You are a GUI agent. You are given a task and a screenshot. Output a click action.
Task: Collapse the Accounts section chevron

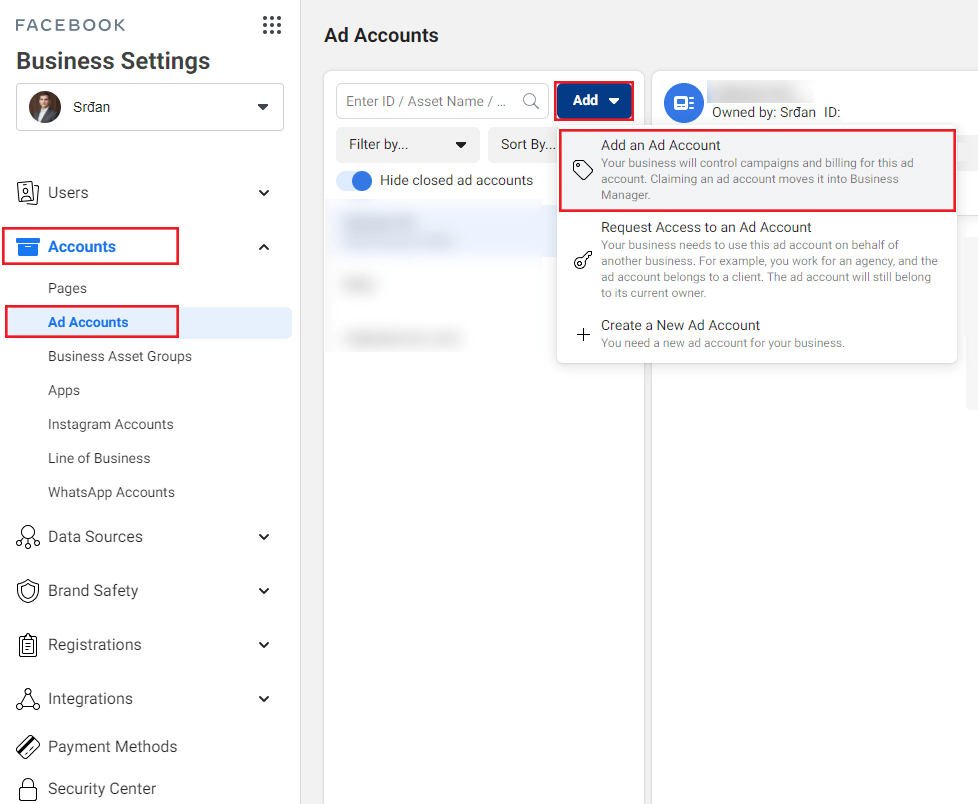tap(264, 247)
